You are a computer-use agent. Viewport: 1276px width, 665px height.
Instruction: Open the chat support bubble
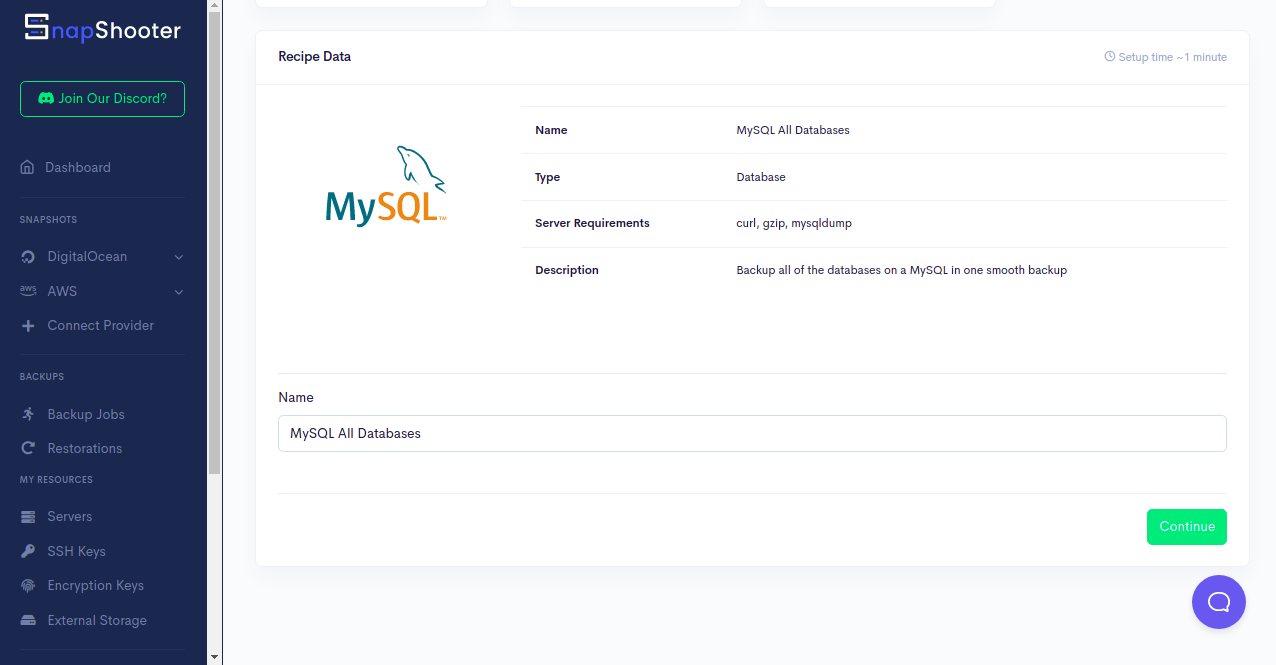[1219, 602]
